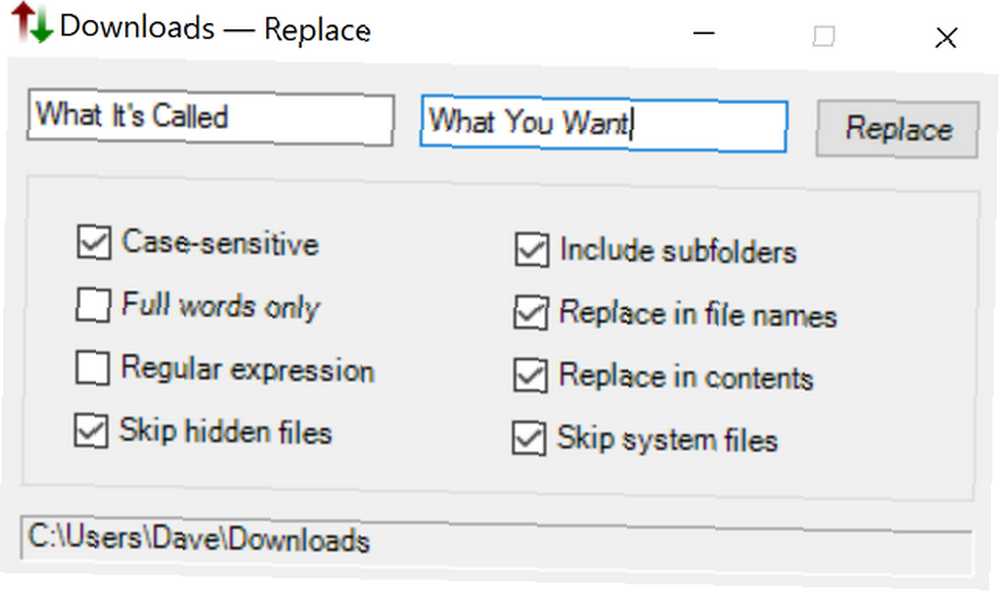Toggle Replace in contents checkbox

tap(530, 375)
